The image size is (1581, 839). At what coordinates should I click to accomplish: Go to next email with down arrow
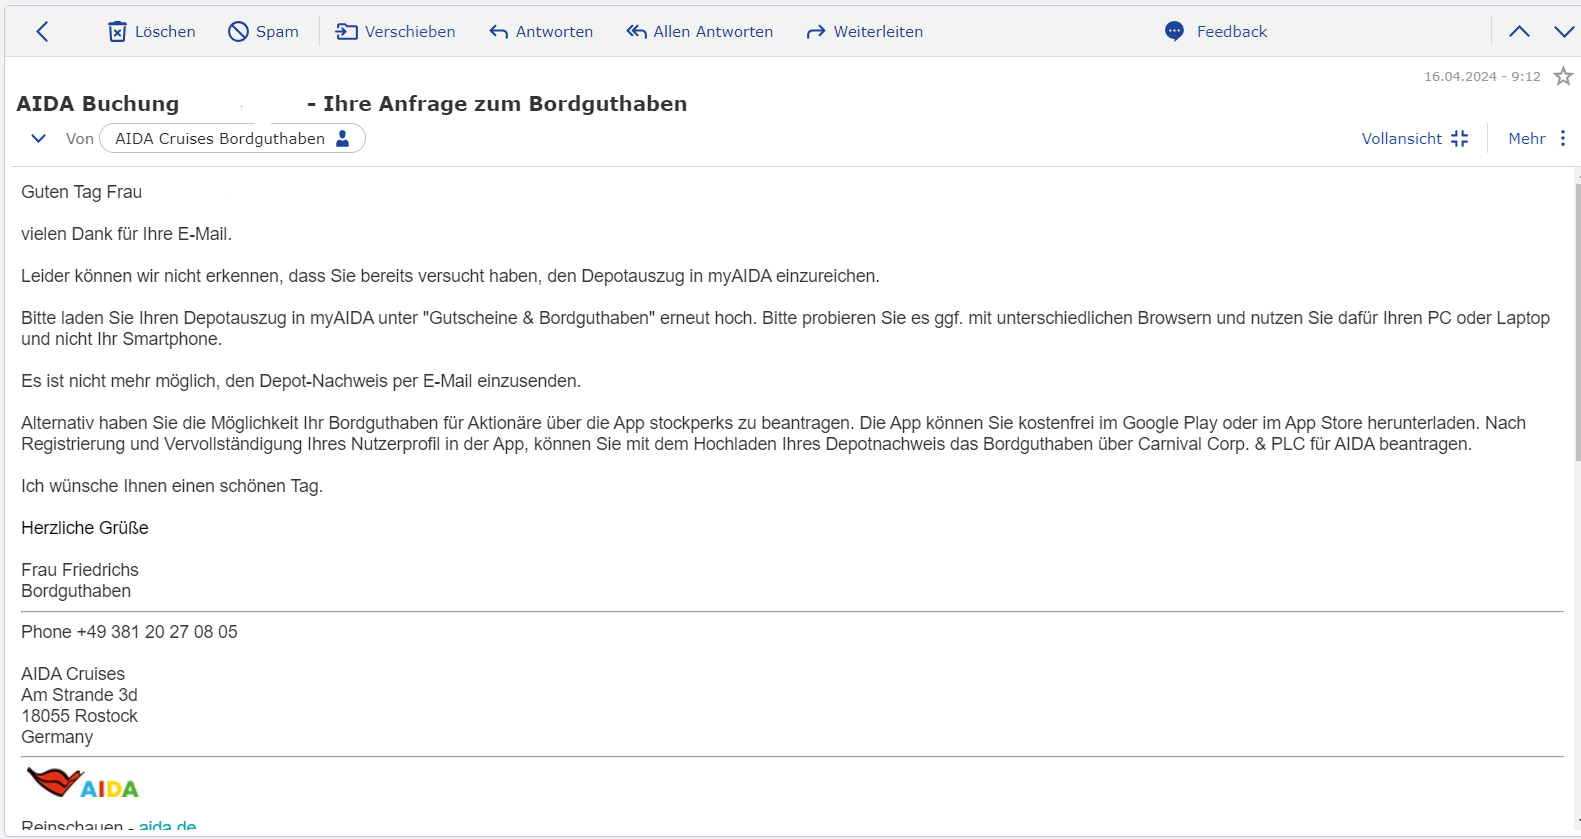pos(1564,32)
